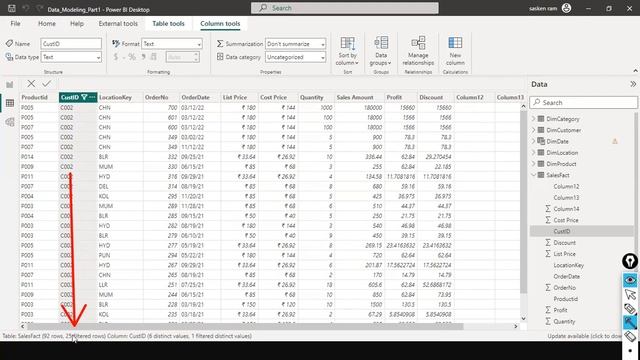Switch to Table view icon
Image resolution: width=640 pixels, height=360 pixels.
pos(10,103)
